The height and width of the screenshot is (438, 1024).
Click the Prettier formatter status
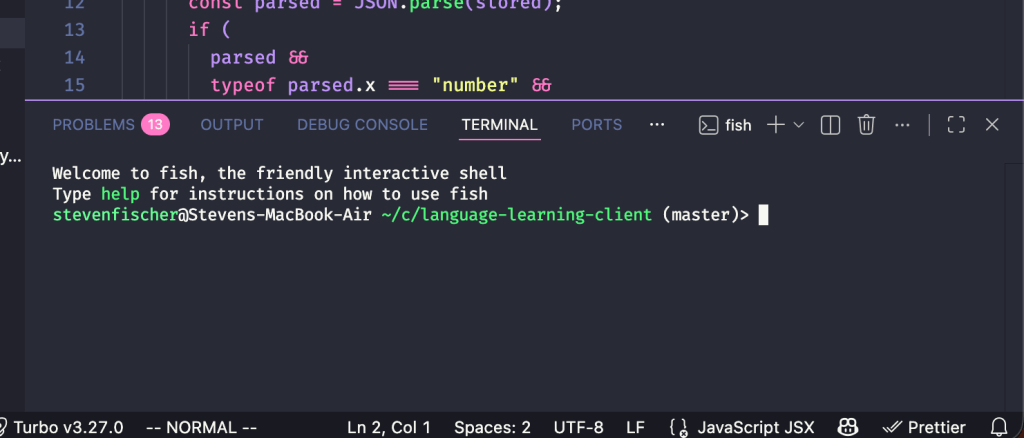[924, 428]
